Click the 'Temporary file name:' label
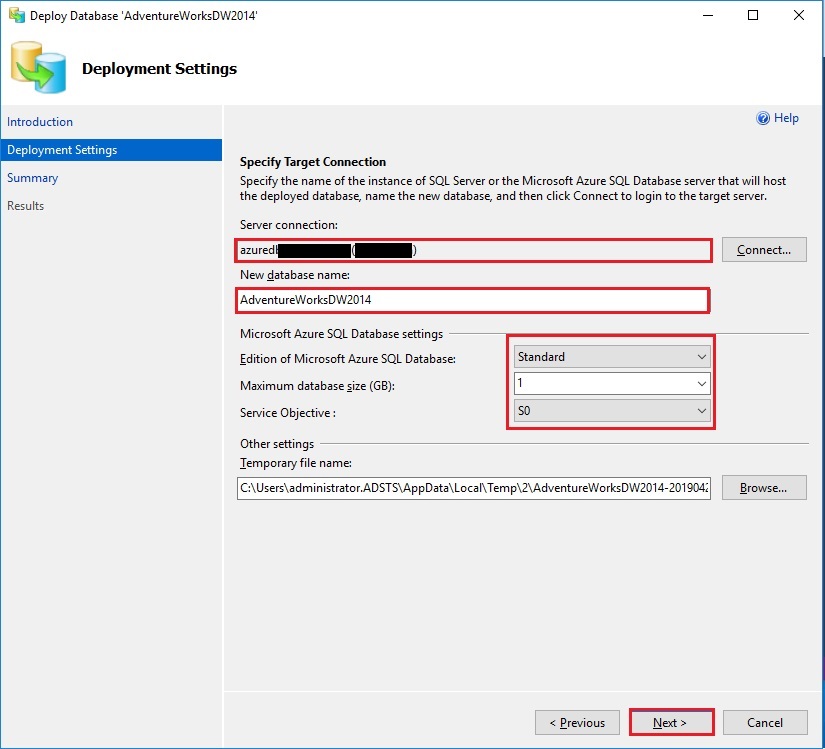The height and width of the screenshot is (749, 825). point(296,462)
